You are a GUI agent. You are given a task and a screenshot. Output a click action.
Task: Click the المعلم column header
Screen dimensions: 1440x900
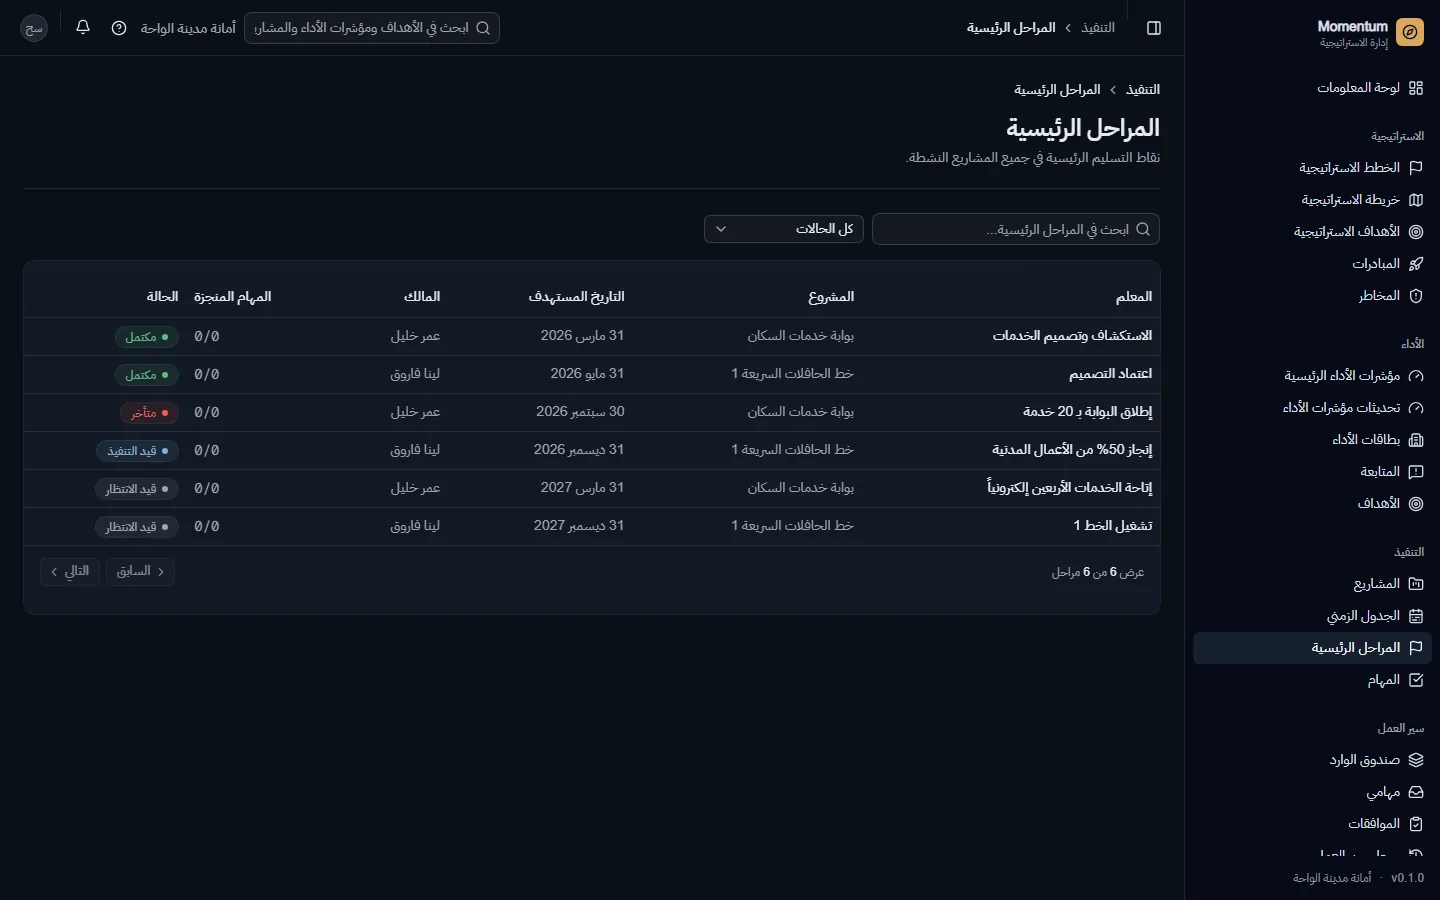(1134, 297)
